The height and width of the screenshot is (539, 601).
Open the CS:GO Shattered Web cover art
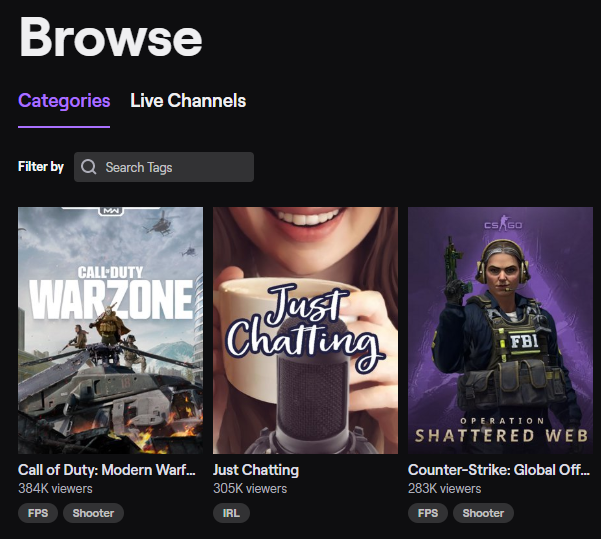click(500, 330)
